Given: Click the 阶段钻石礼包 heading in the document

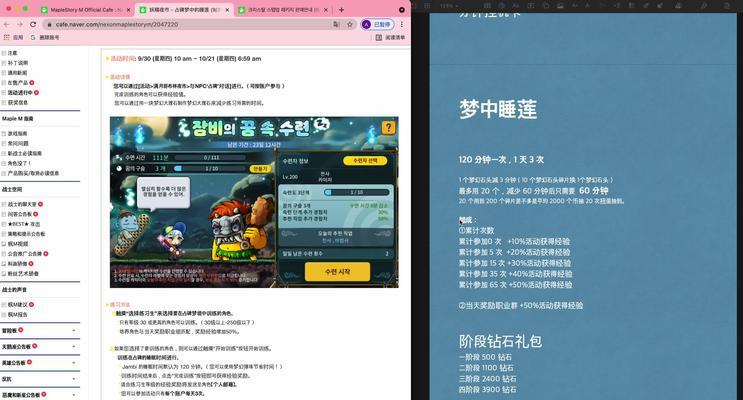Looking at the screenshot, I should tap(500, 341).
